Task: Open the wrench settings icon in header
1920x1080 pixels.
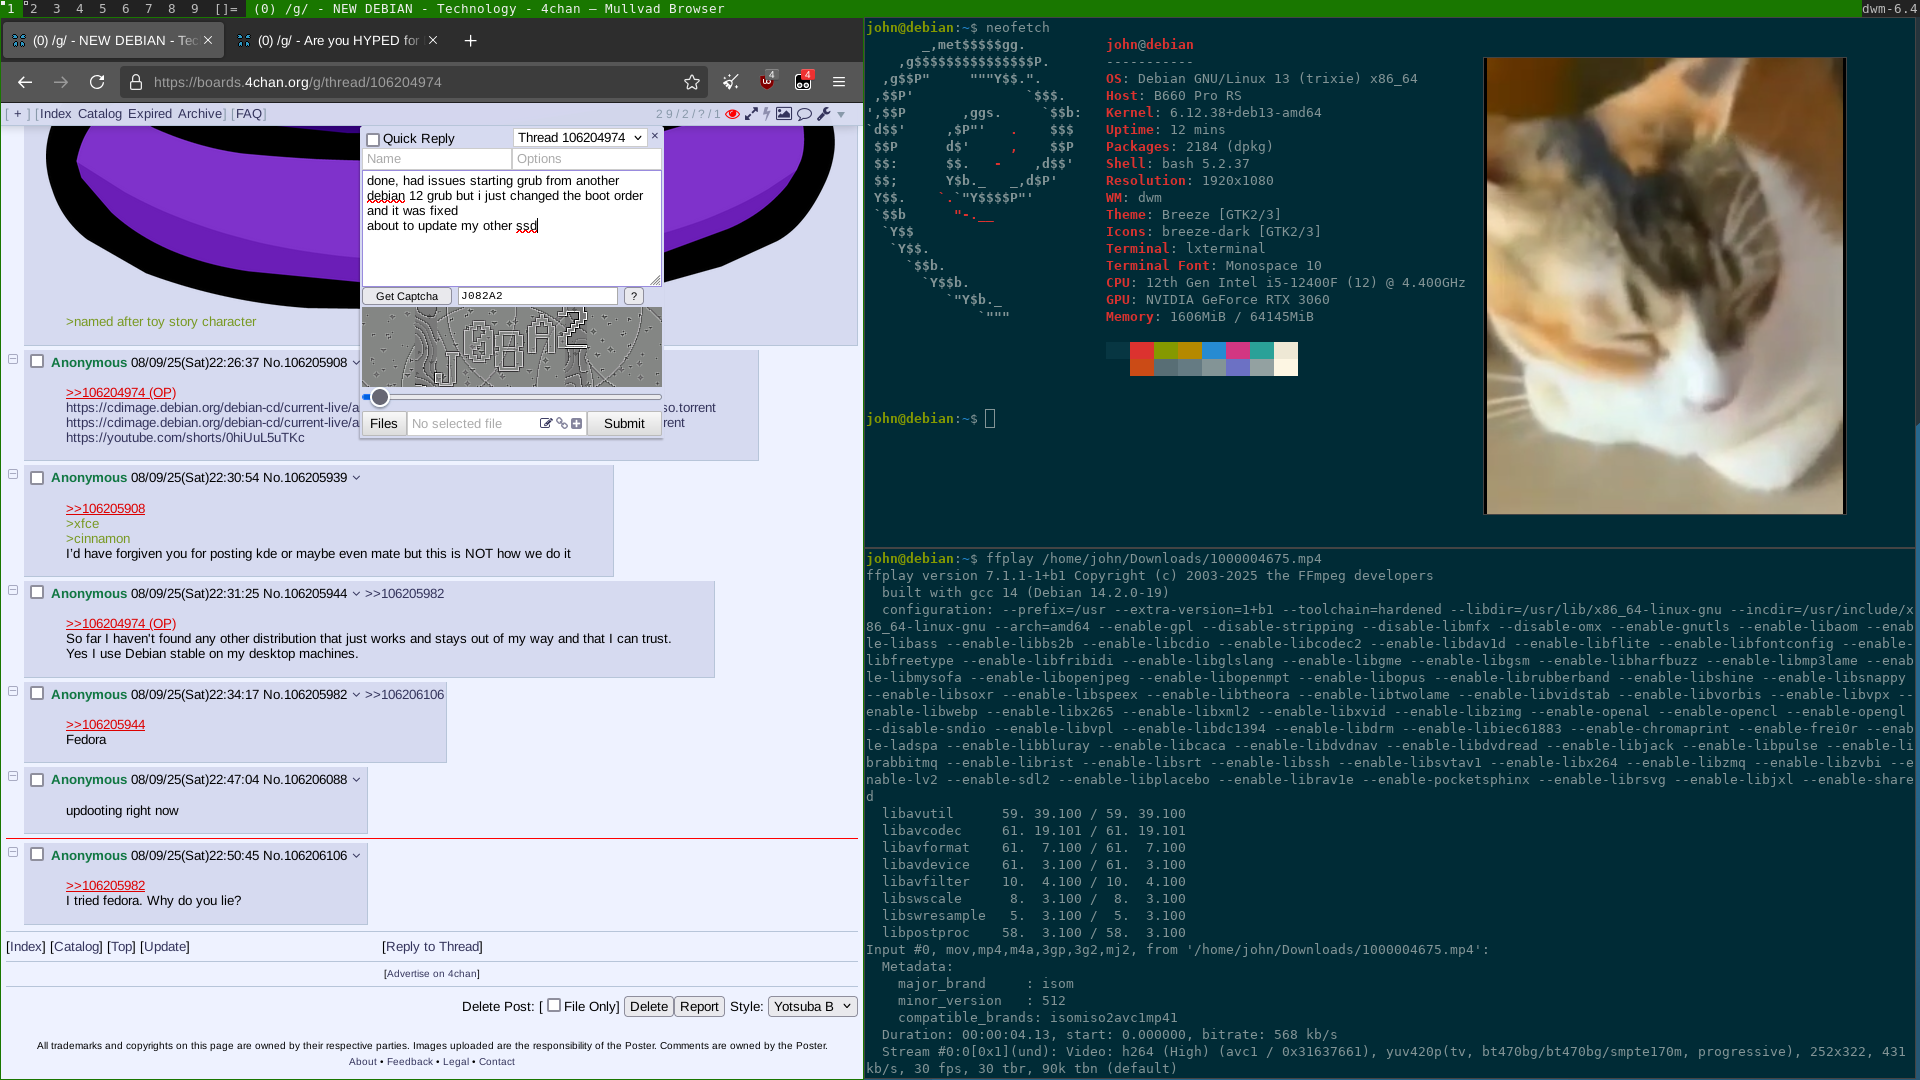Action: point(824,114)
